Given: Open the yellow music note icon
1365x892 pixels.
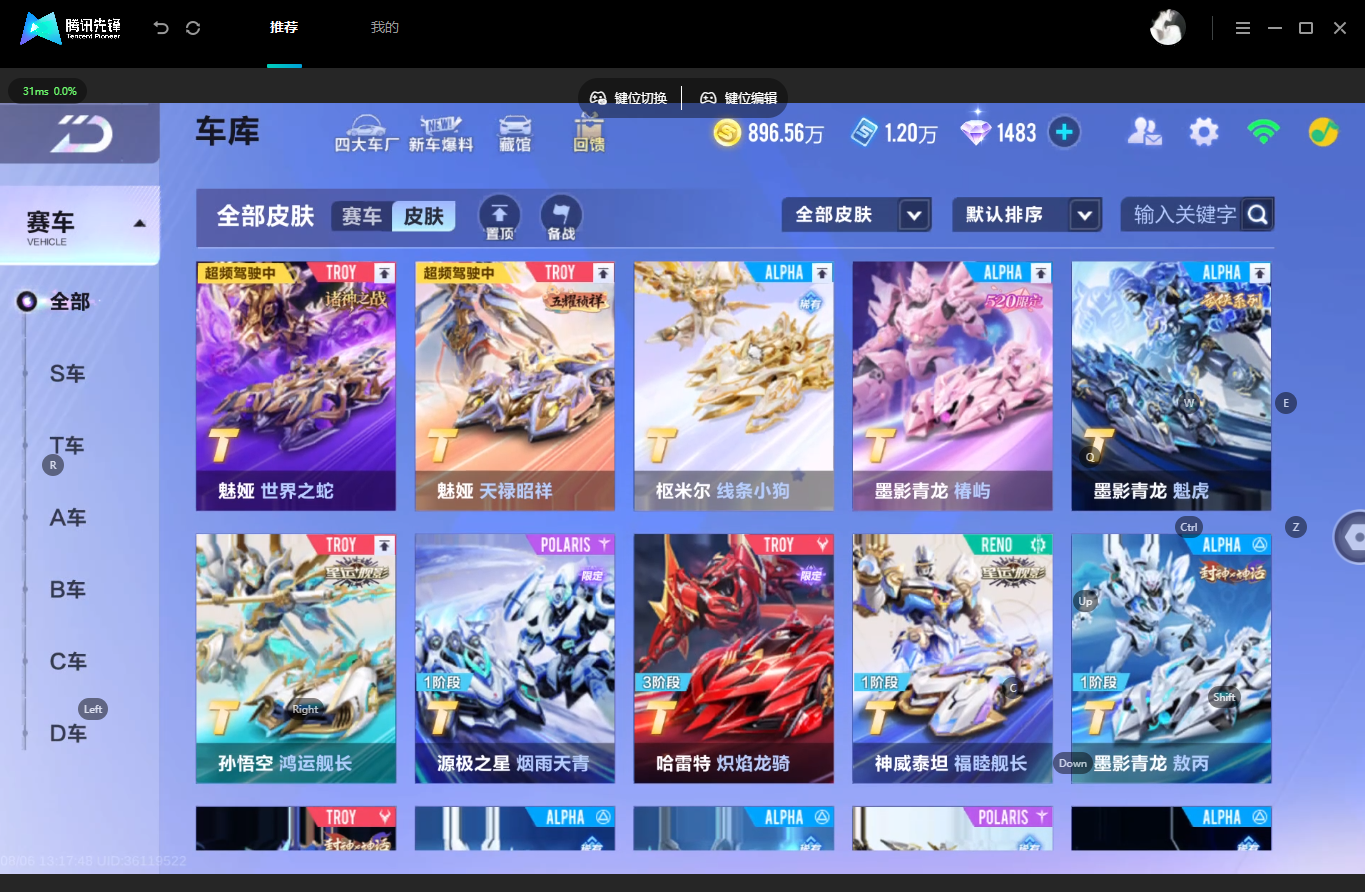Looking at the screenshot, I should [1324, 132].
